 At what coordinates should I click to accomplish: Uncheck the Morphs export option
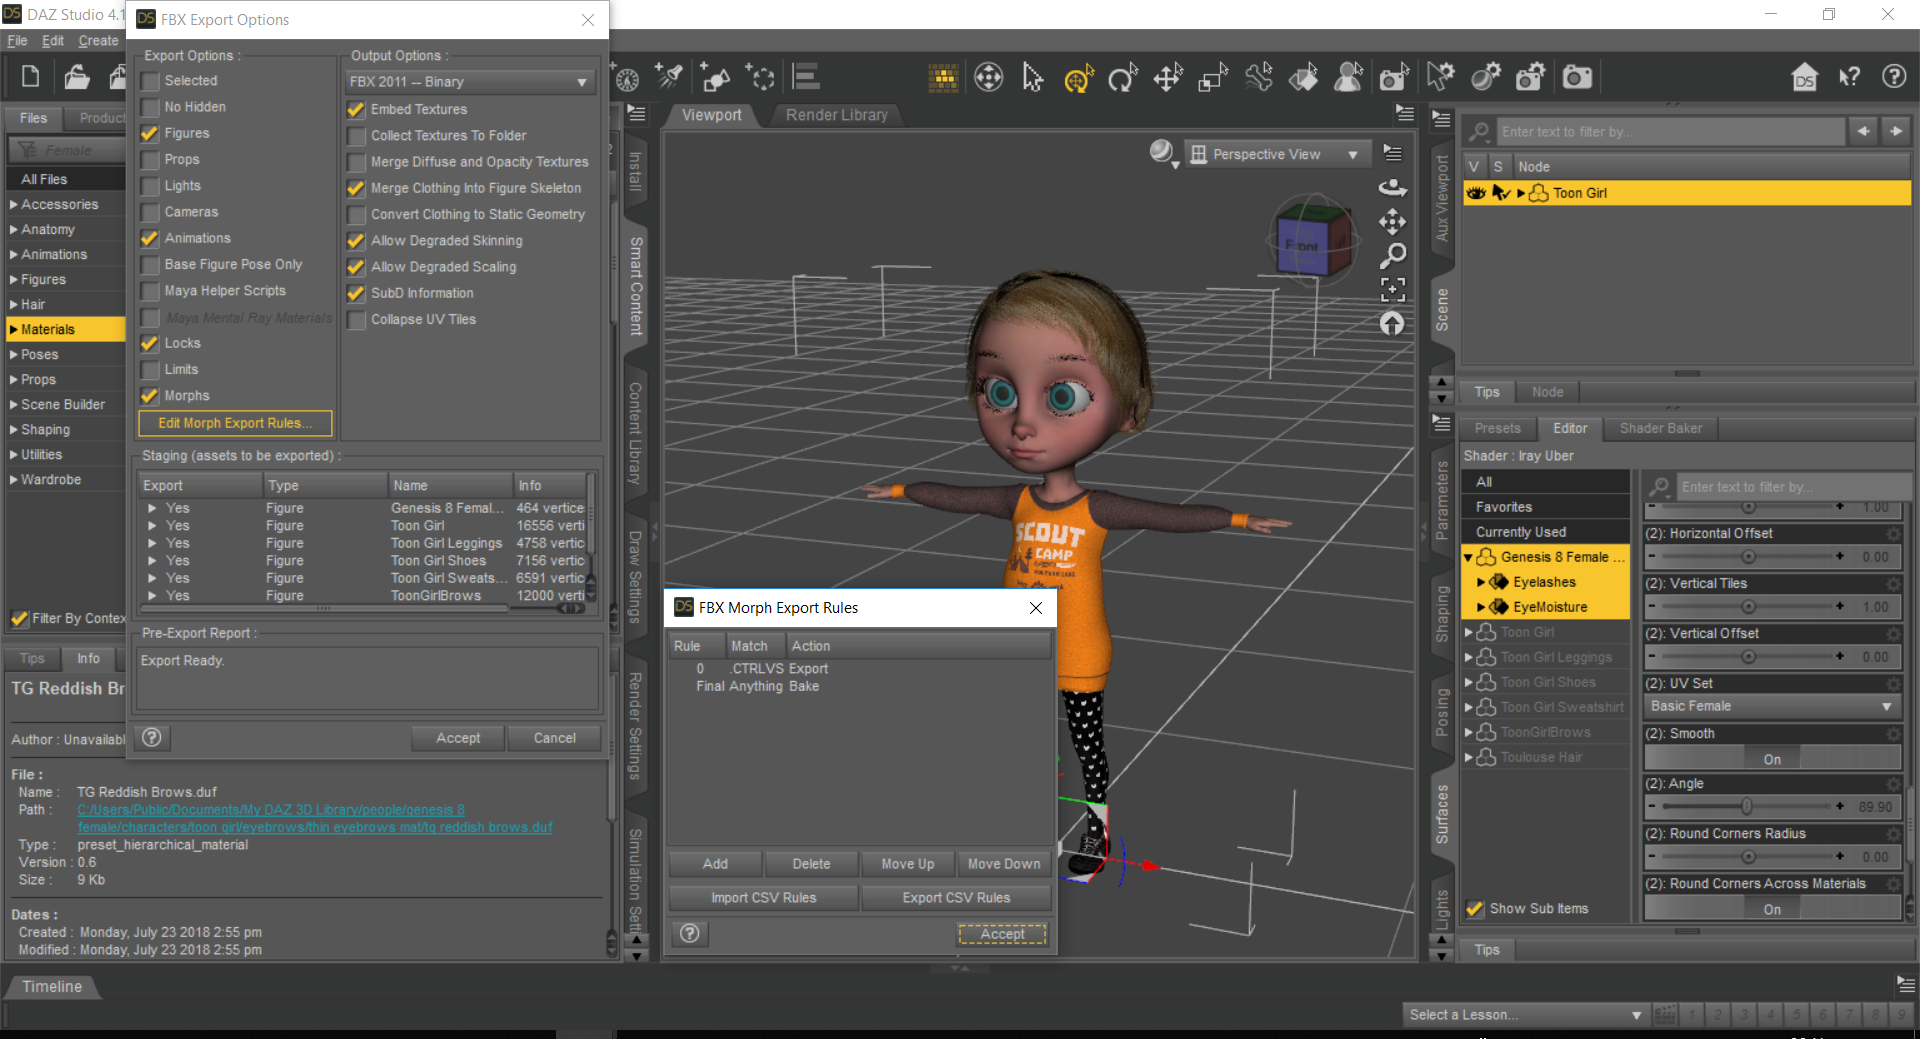[150, 396]
